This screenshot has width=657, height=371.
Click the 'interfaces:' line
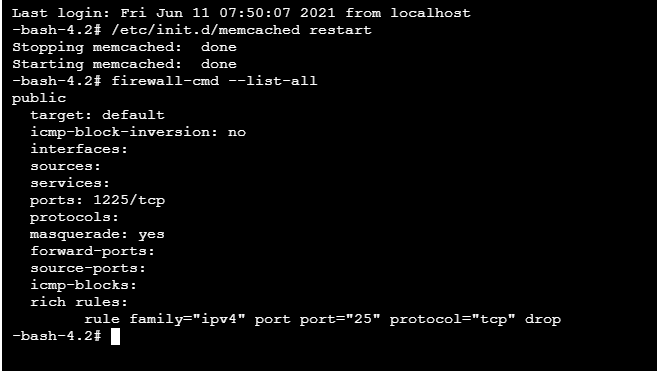point(79,149)
